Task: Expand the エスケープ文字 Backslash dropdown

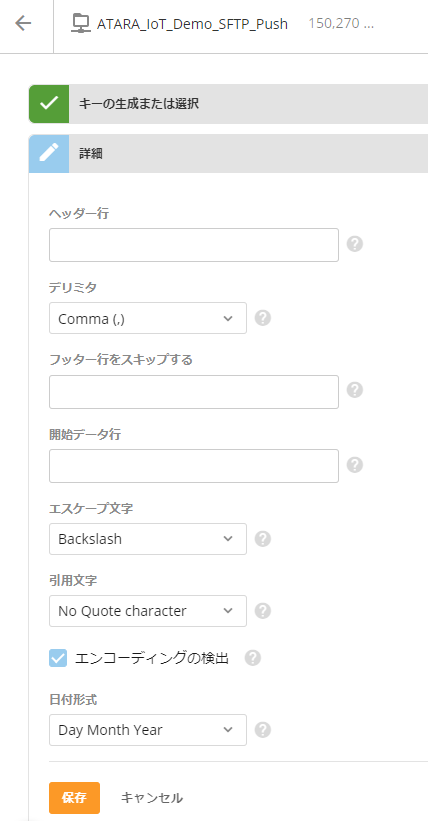Action: click(x=148, y=539)
